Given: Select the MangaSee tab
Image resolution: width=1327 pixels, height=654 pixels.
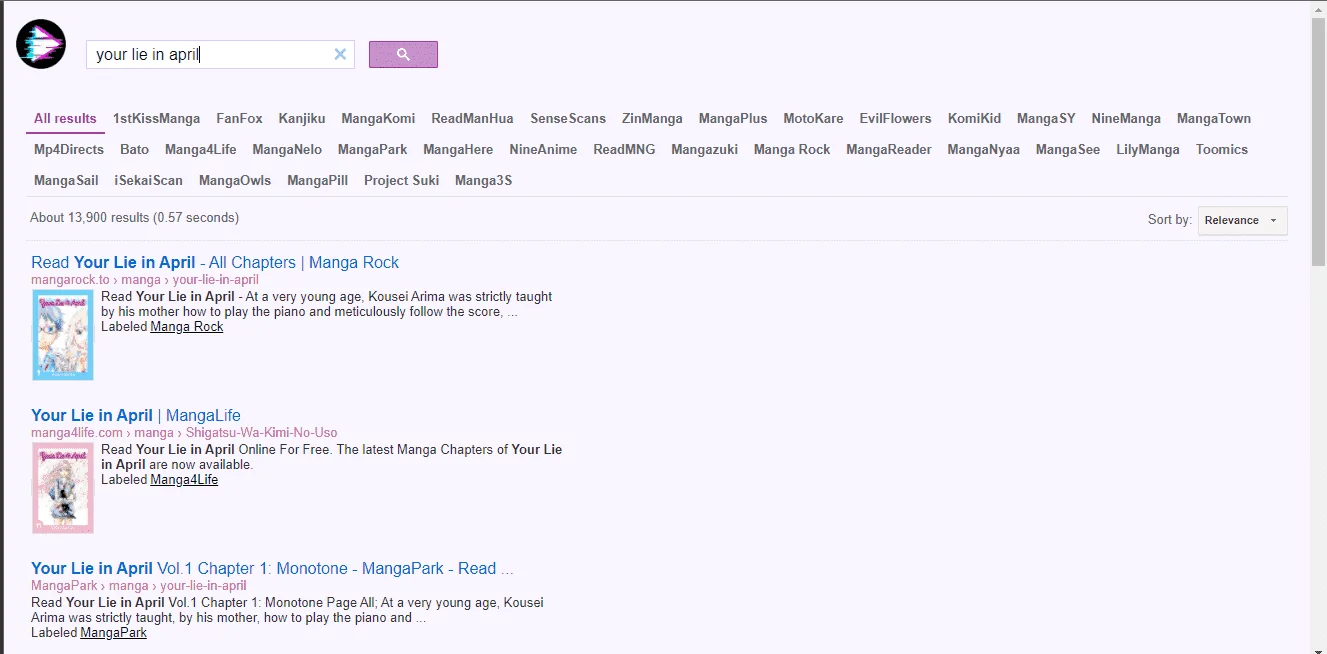Looking at the screenshot, I should [1068, 149].
